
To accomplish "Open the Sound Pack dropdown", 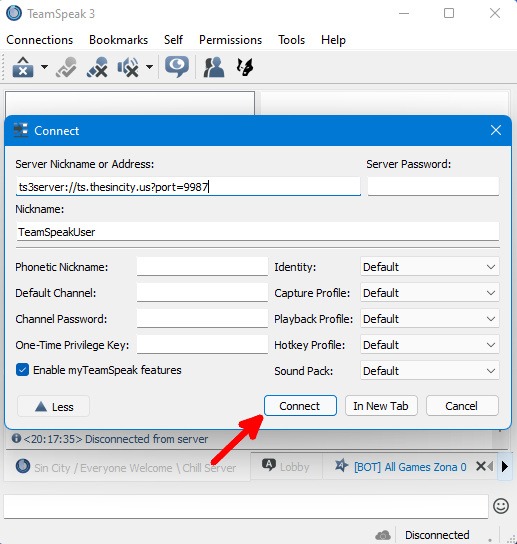I will [430, 371].
